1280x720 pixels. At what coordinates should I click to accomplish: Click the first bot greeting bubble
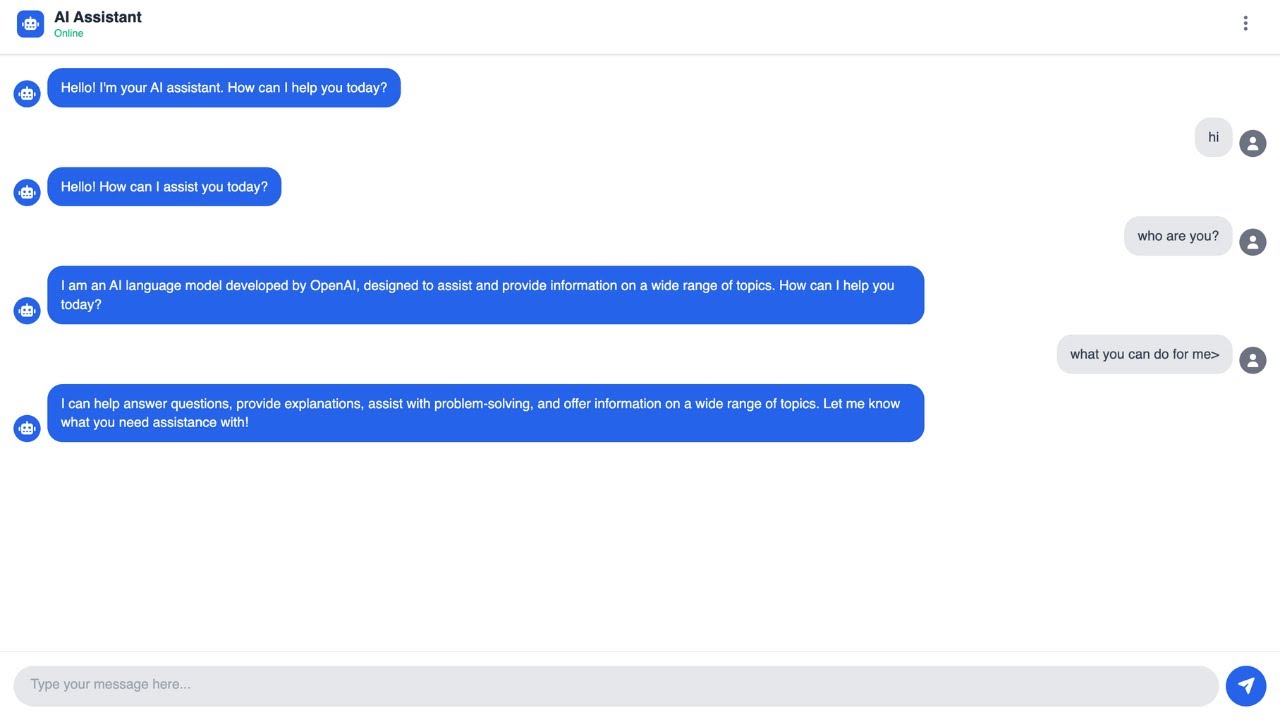pyautogui.click(x=224, y=88)
